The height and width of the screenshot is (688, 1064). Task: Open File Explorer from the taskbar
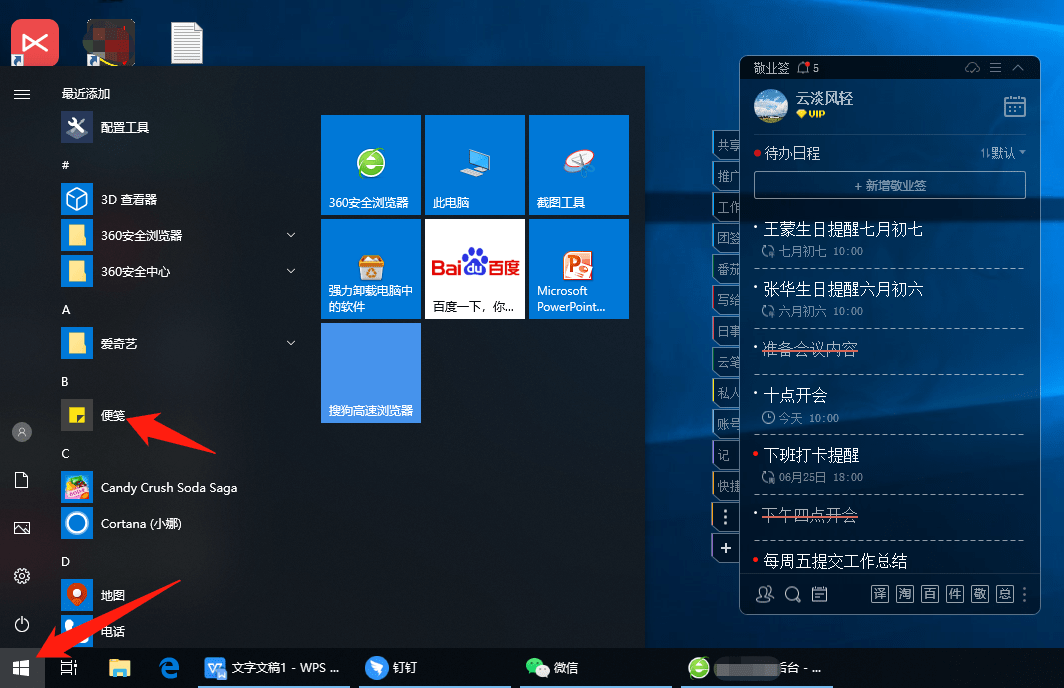(119, 668)
